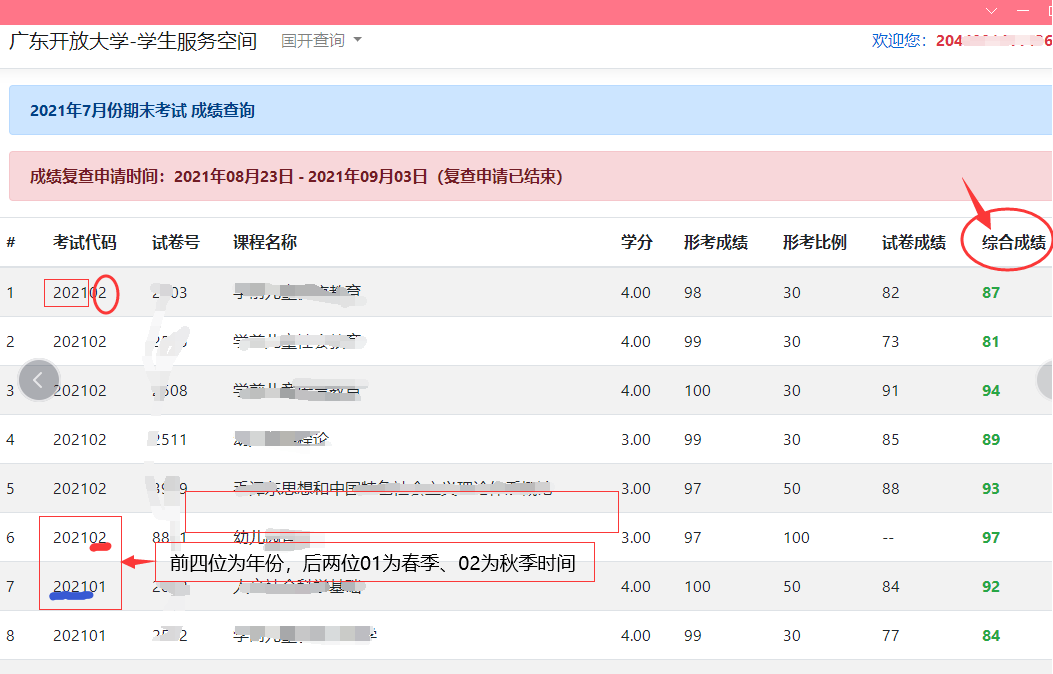Click the welcome student ID number

coord(992,41)
